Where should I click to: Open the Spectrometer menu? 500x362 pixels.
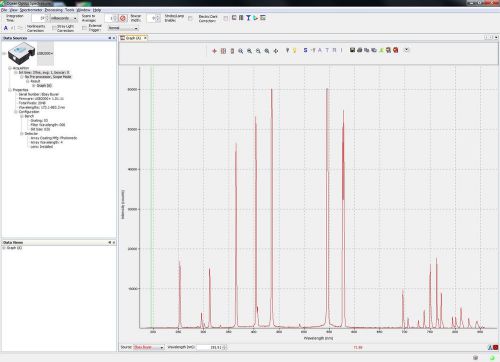[x=31, y=10]
